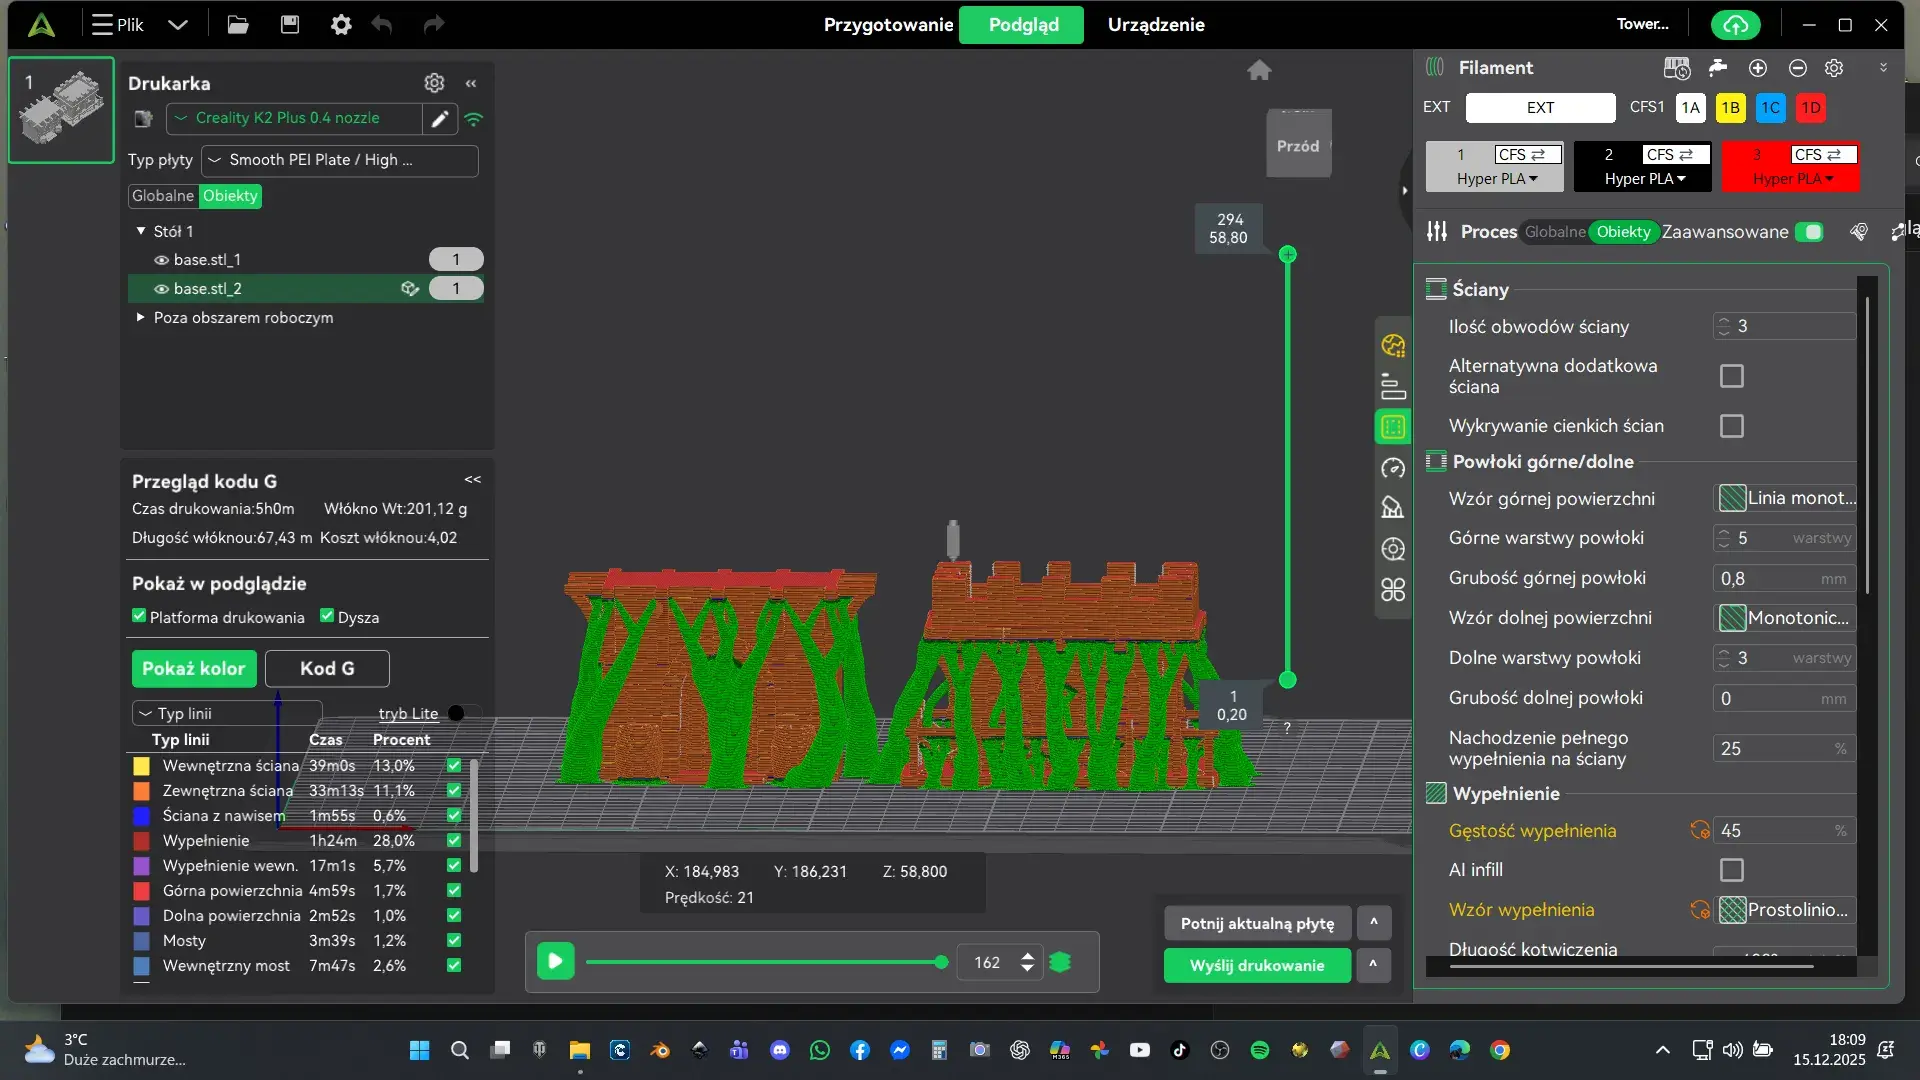The image size is (1920, 1080).
Task: Toggle the Zaawansowane advanced switch
Action: 1808,232
